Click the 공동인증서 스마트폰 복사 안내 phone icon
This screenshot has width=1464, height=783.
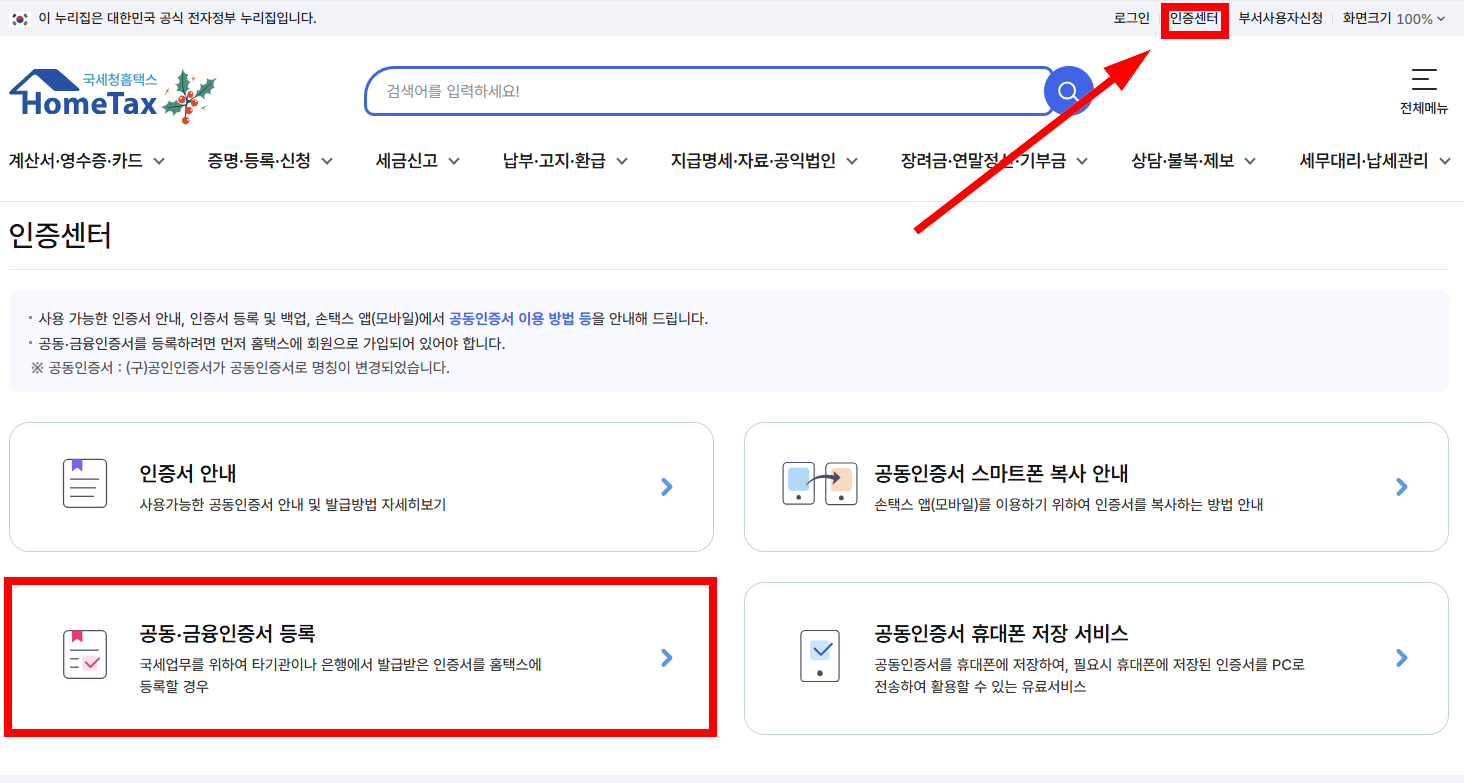click(x=820, y=483)
